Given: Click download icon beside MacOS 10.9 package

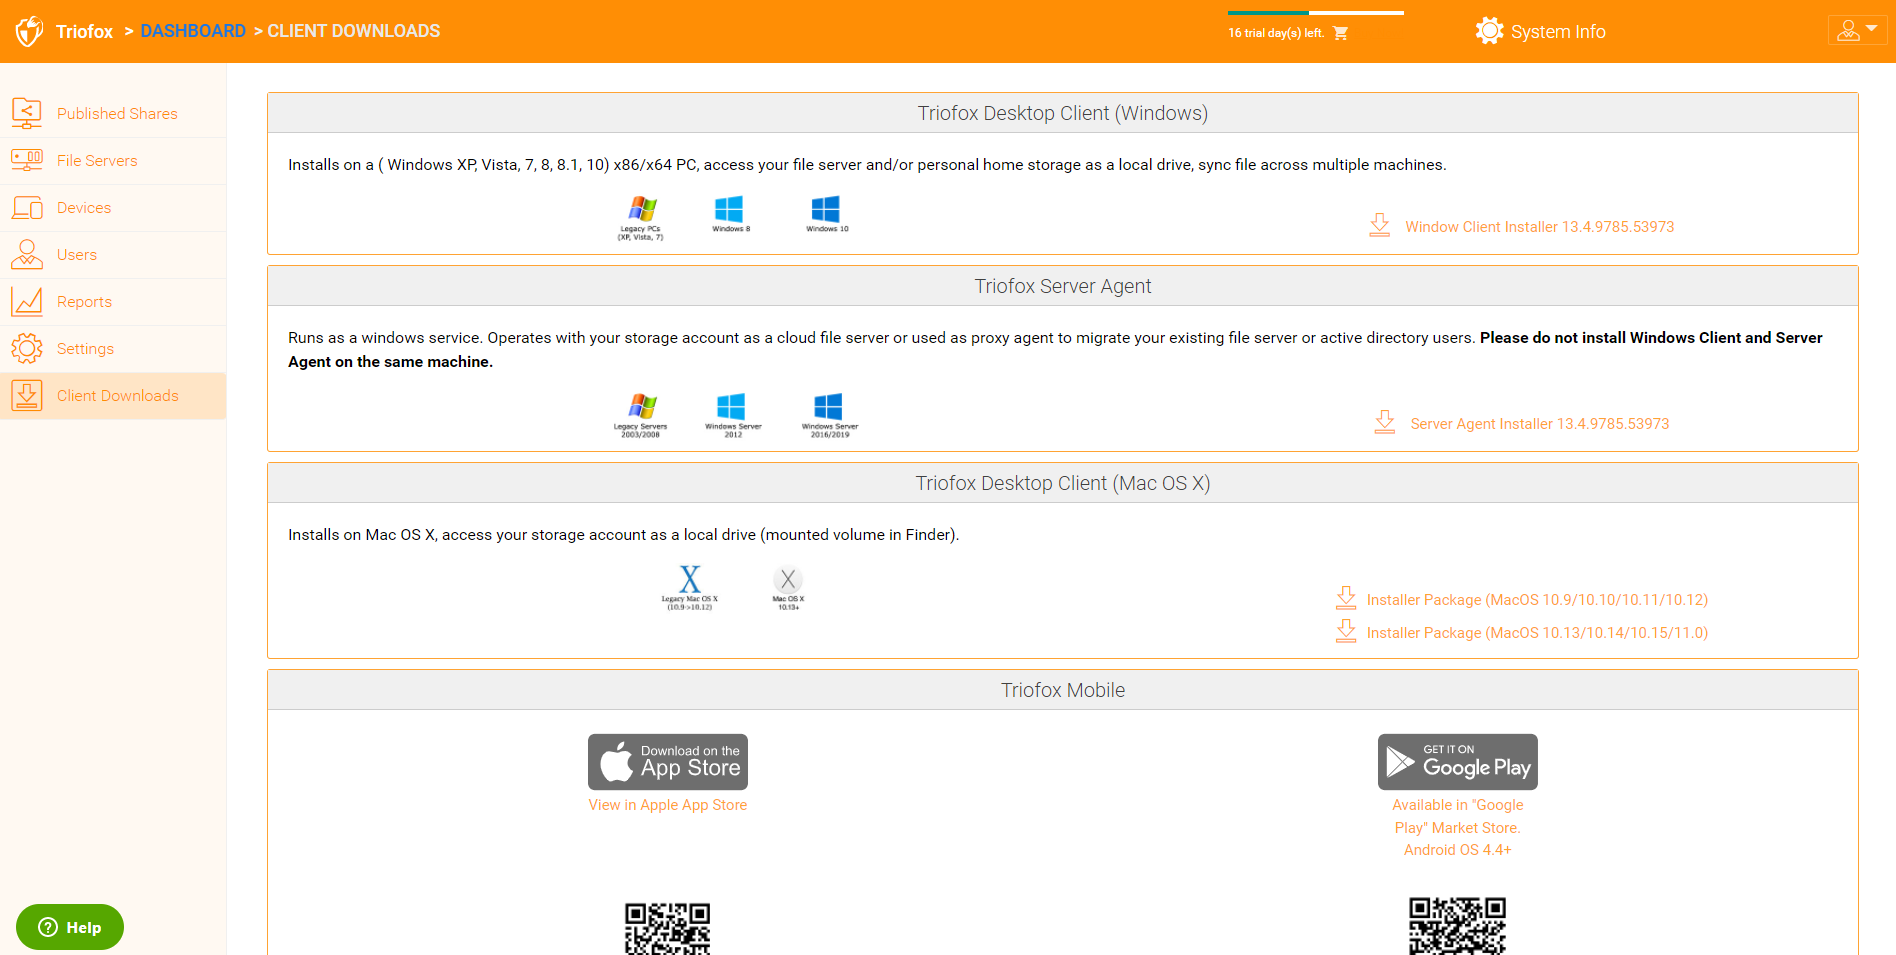Looking at the screenshot, I should [1346, 598].
